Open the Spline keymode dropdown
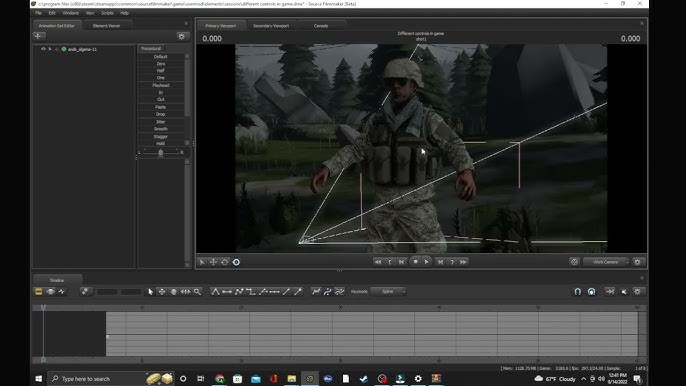Screen dimensions: 686x386 [x=388, y=291]
